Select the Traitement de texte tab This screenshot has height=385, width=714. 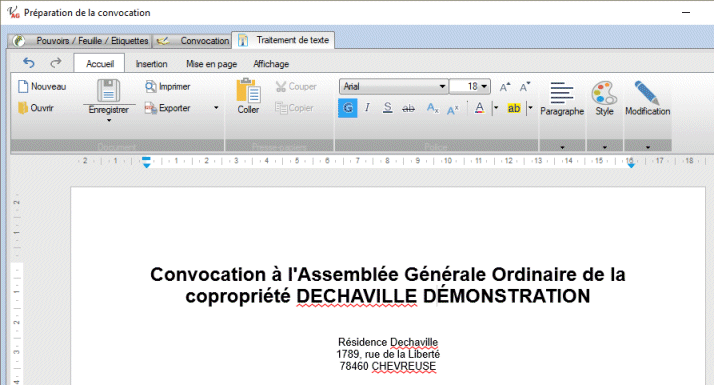283,40
